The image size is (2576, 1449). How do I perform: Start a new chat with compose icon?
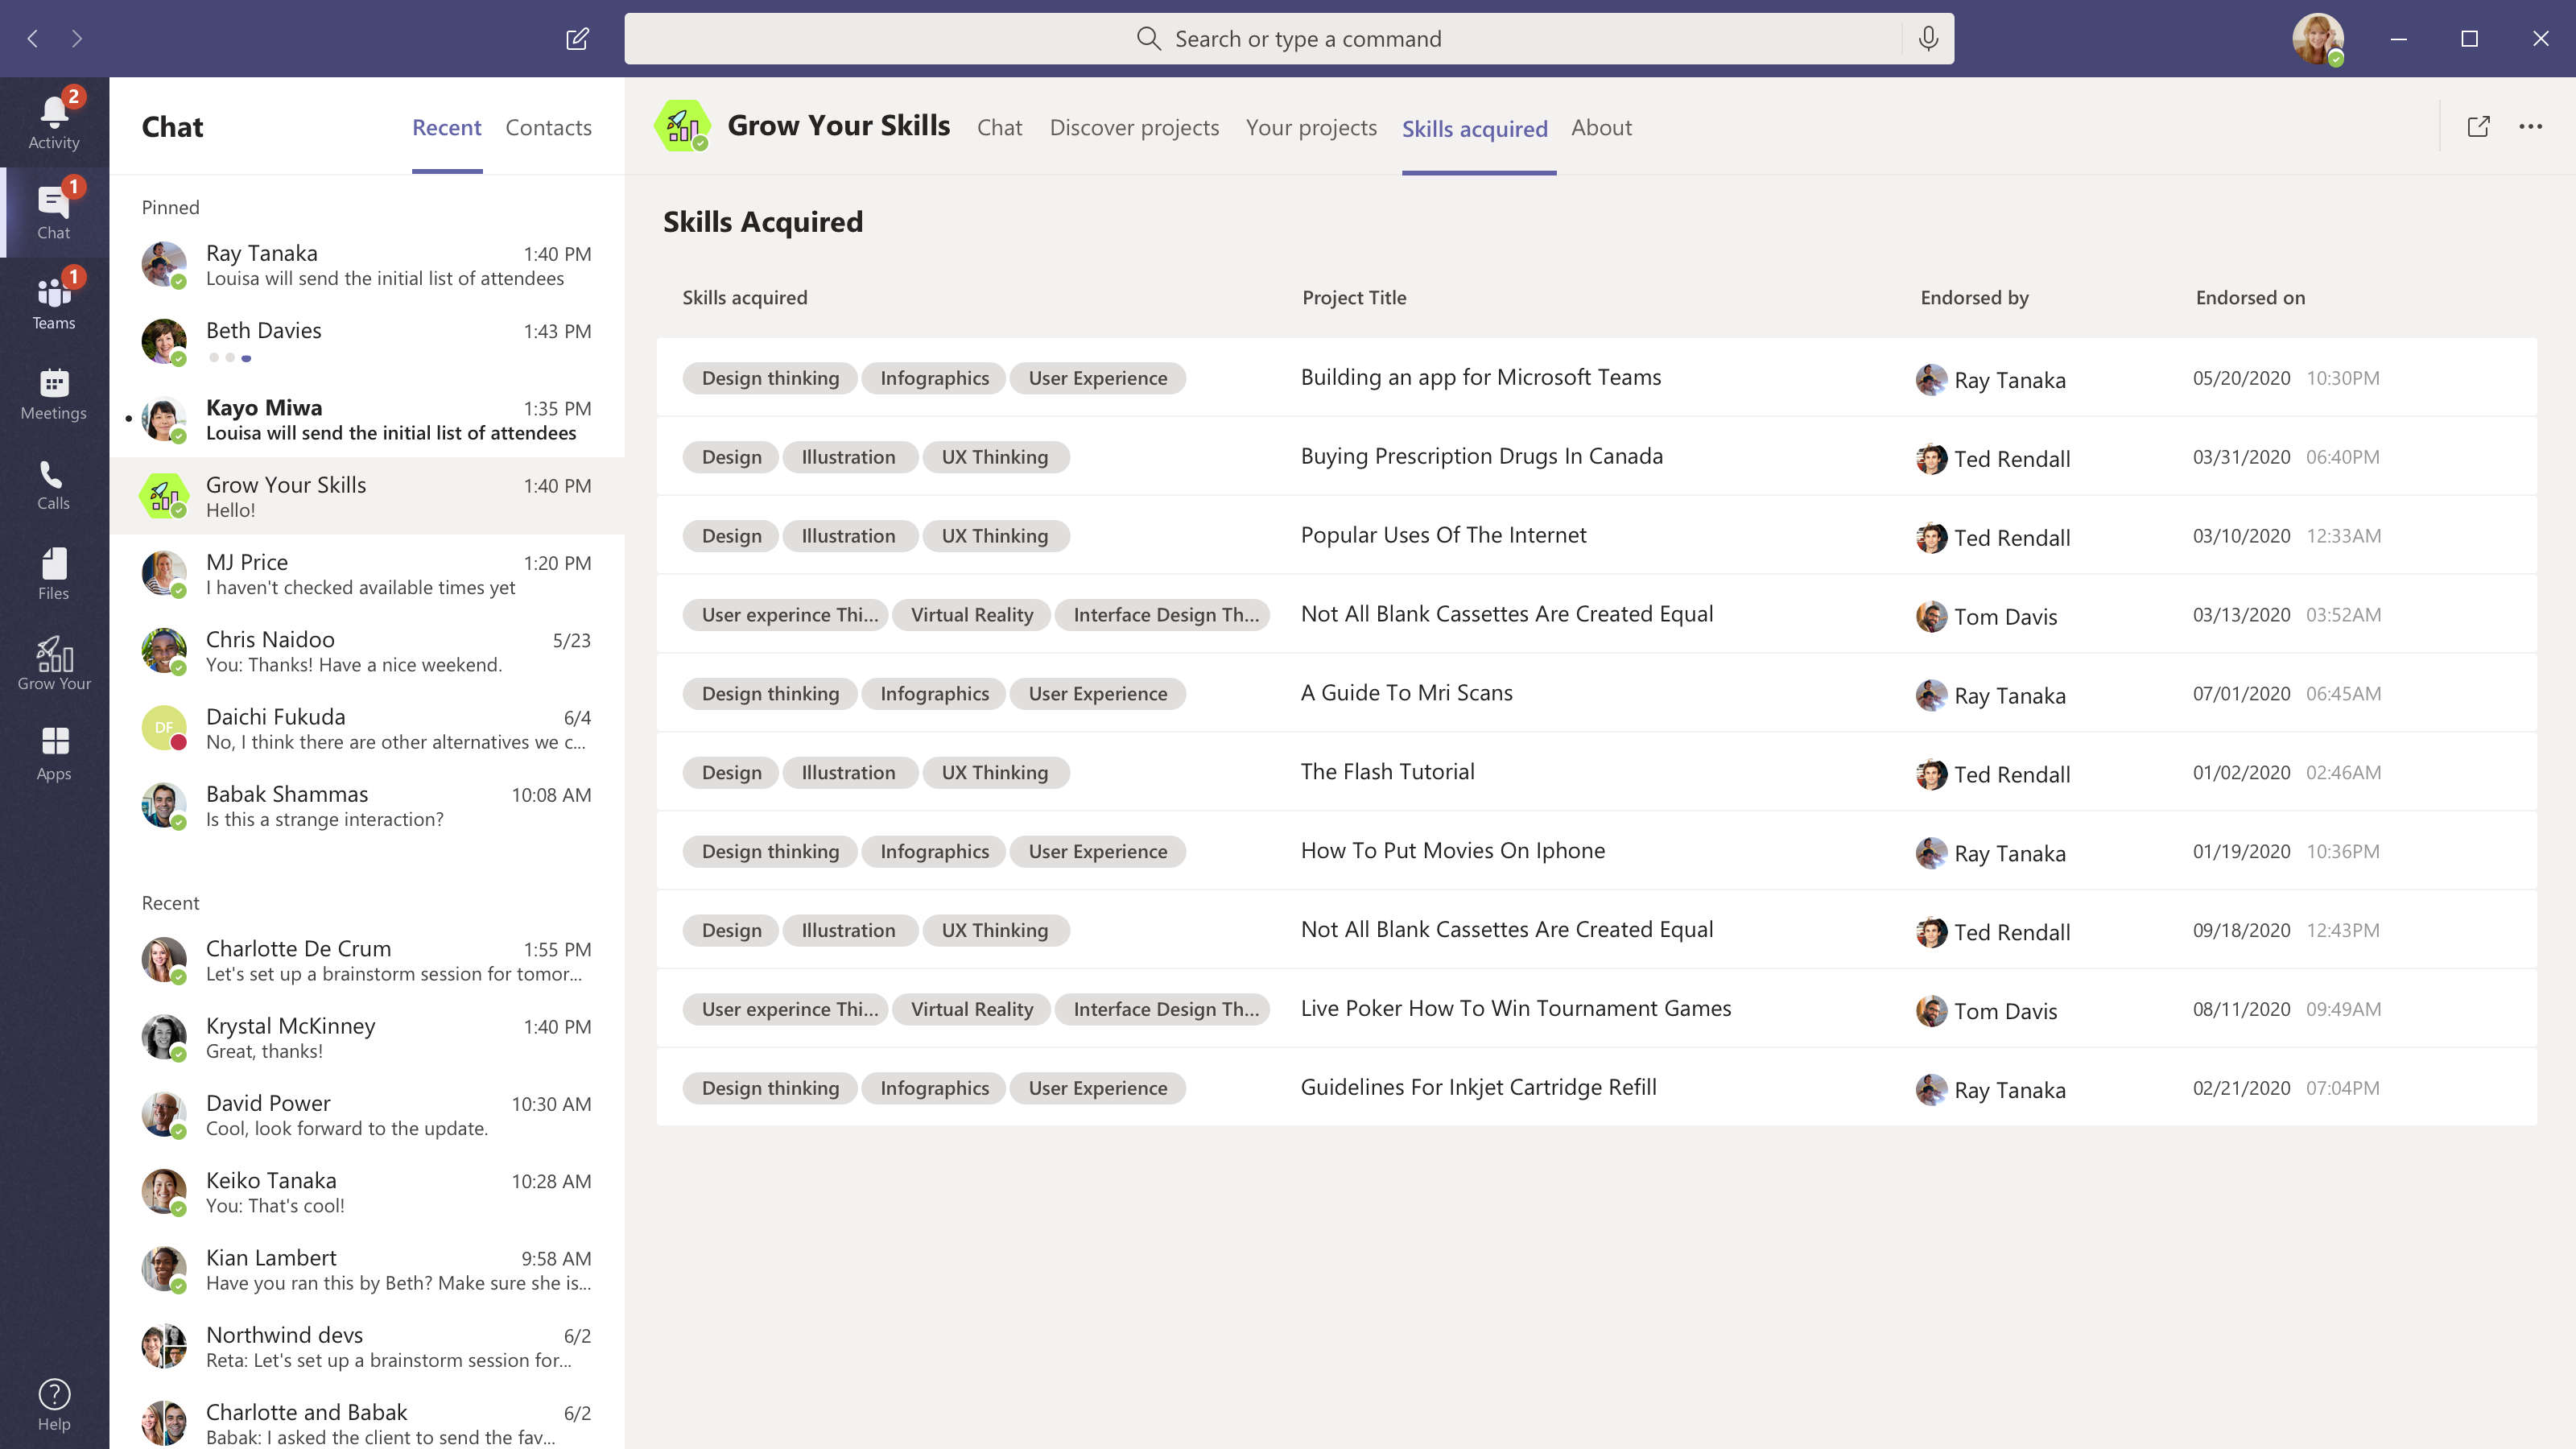point(577,39)
